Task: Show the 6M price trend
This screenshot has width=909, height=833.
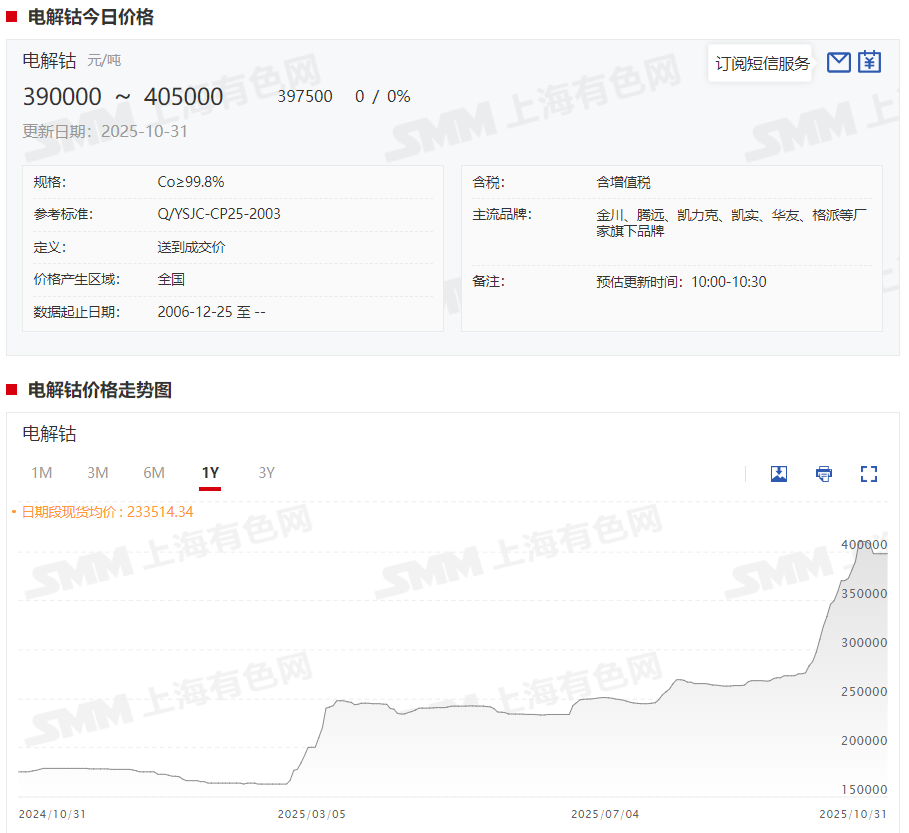Action: (154, 473)
